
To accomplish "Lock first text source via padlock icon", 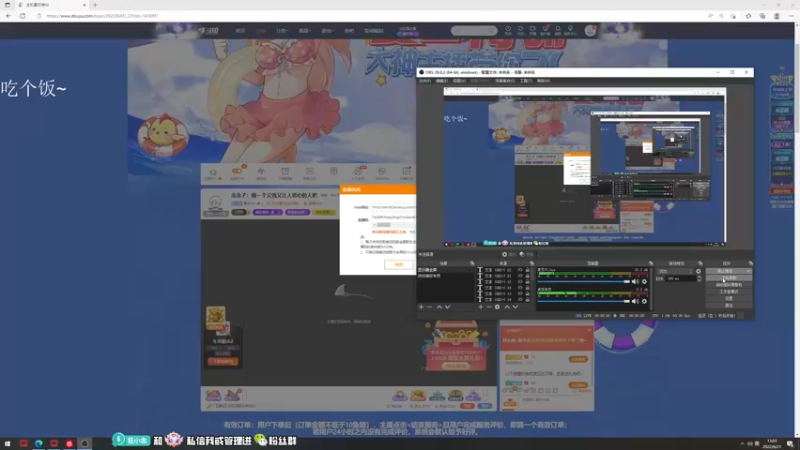I will coord(528,270).
